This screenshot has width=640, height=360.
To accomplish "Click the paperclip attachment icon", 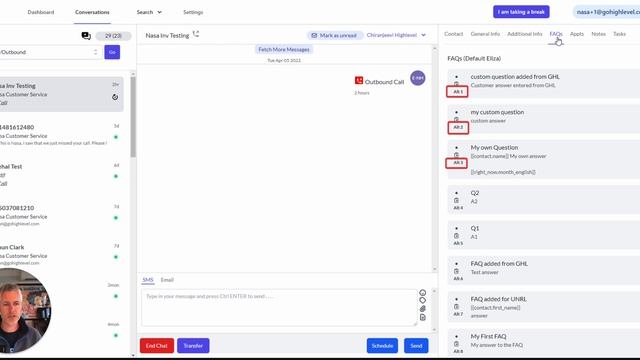I will point(422,309).
